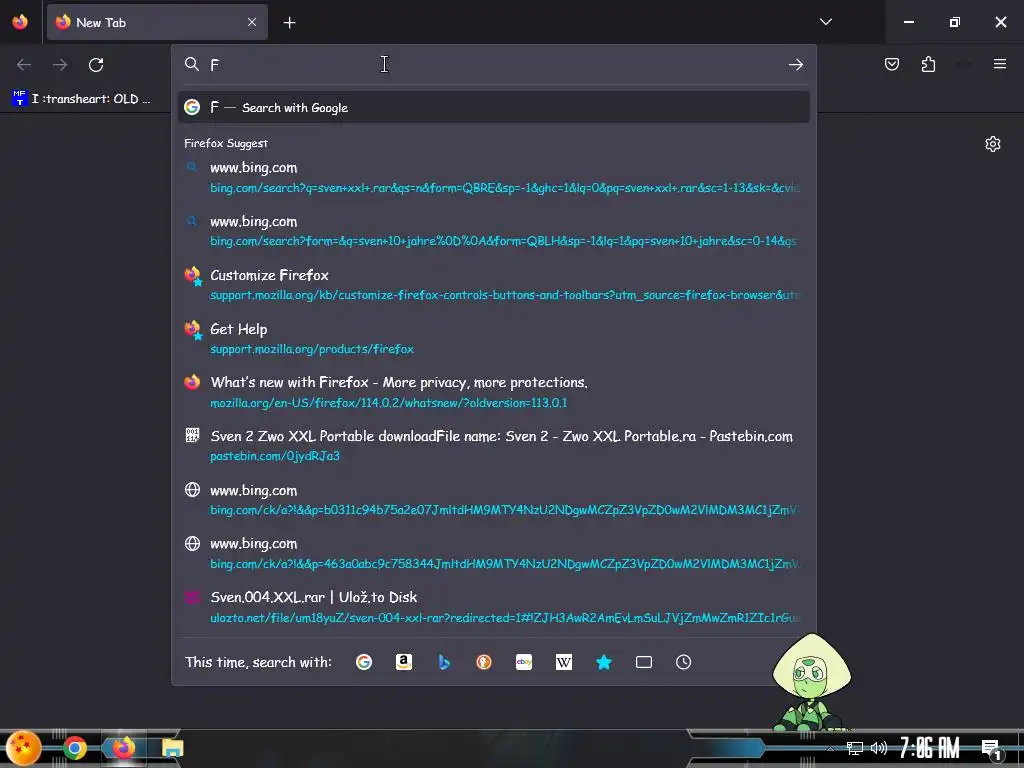This screenshot has height=768, width=1024.
Task: Open bing.com sven xxl rar search suggestion
Action: click(x=494, y=178)
